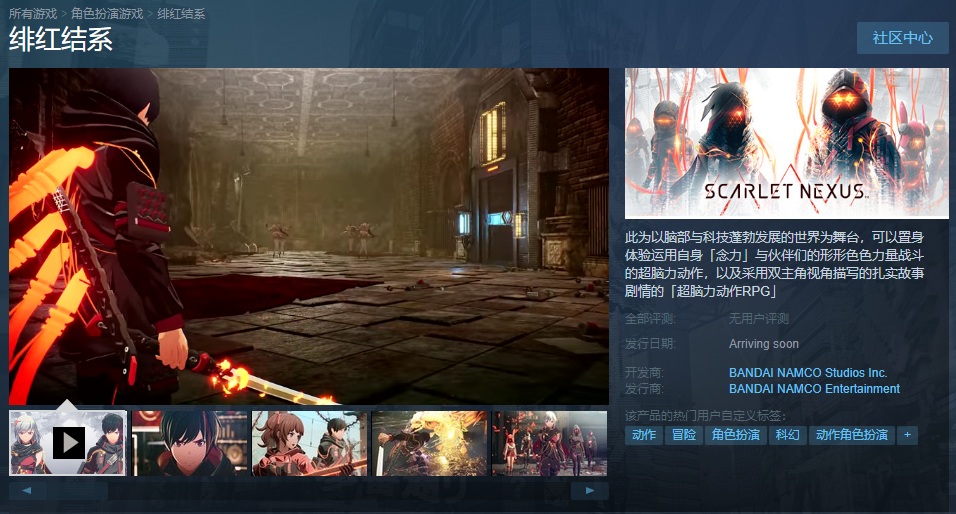
Task: Click the plus button to add tag
Action: click(907, 435)
